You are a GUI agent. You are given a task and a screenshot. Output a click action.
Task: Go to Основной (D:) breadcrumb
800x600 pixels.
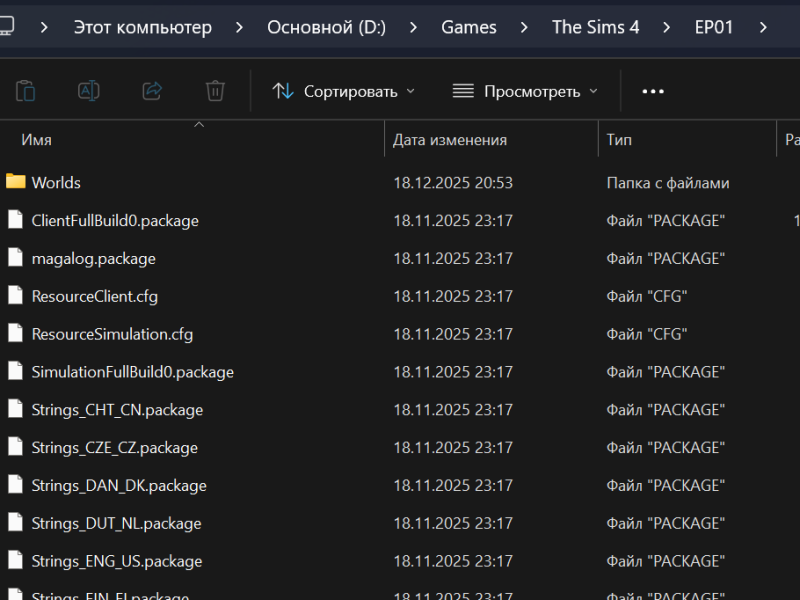pos(326,27)
